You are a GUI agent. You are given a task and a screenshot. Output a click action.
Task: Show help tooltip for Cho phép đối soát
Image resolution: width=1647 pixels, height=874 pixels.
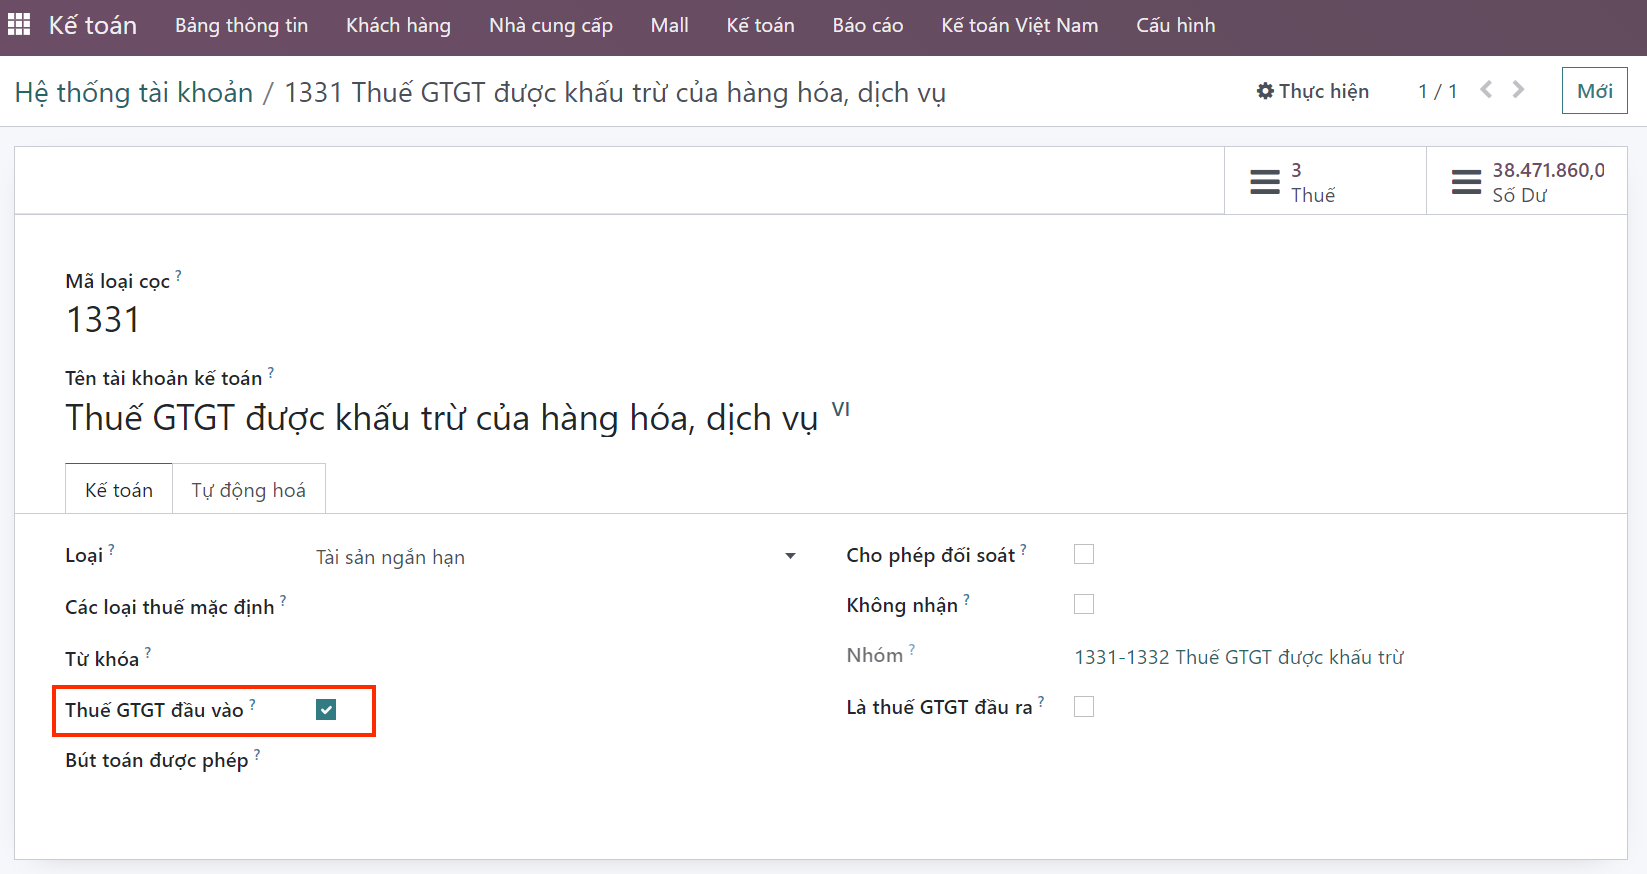(1023, 549)
